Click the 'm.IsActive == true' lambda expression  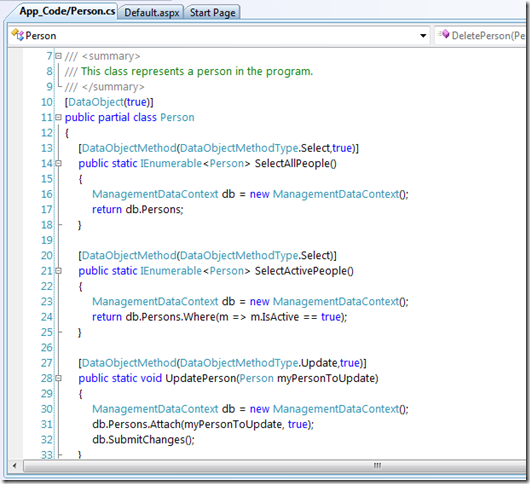[296, 317]
